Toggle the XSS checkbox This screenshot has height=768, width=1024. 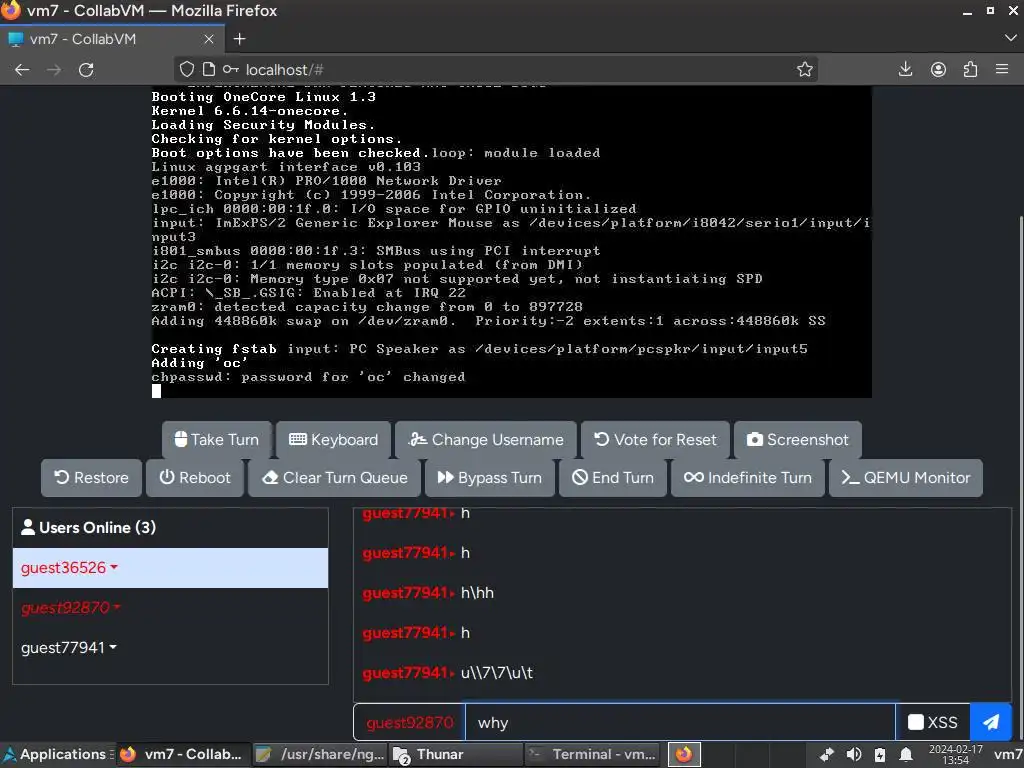click(916, 722)
